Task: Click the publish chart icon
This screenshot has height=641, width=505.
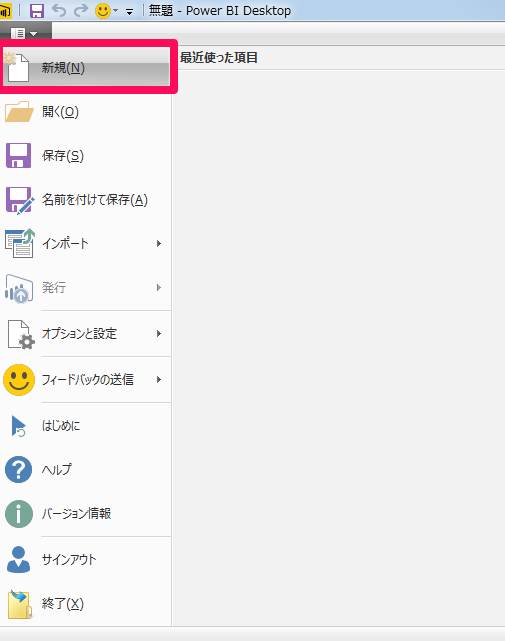Action: (x=19, y=289)
